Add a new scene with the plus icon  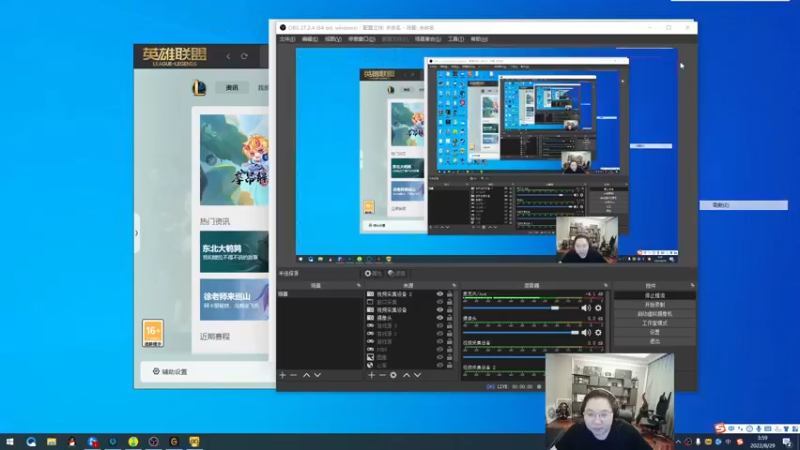pyautogui.click(x=283, y=375)
